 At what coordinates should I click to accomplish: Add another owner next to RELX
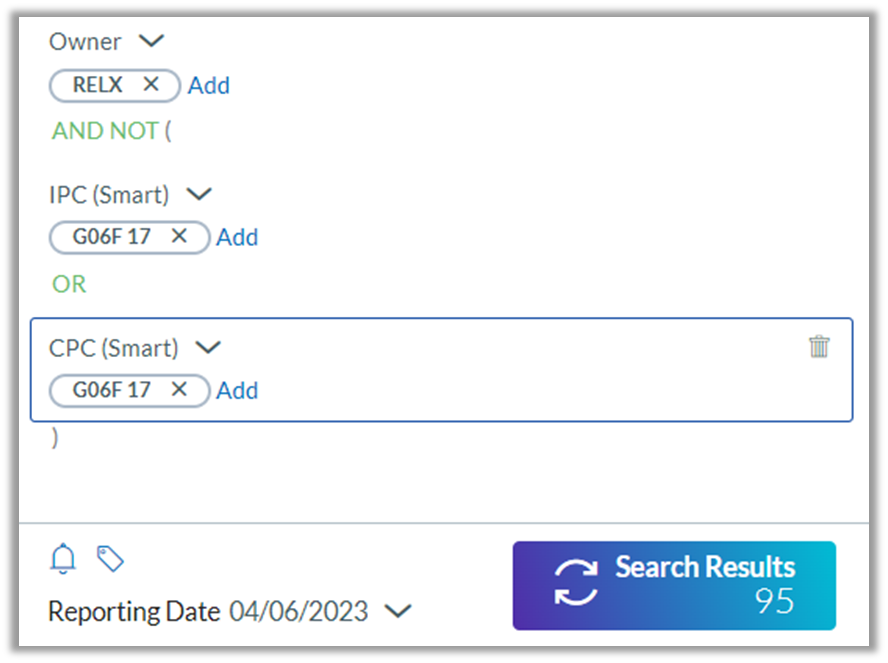209,85
